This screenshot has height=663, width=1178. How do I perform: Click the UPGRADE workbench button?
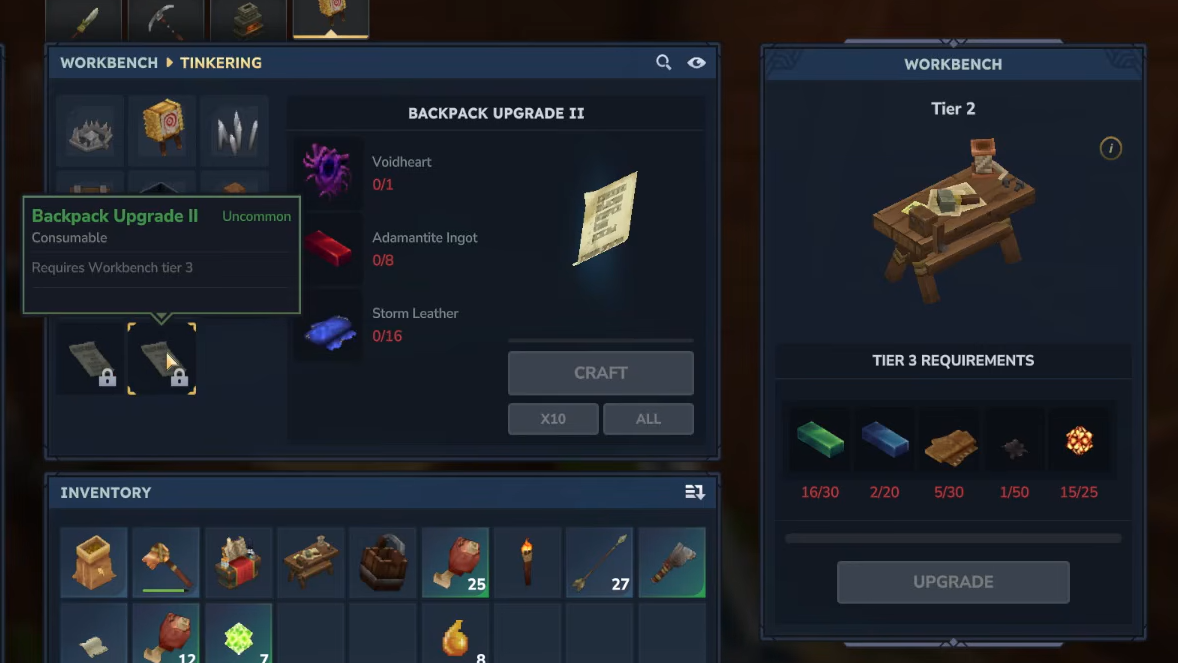(x=953, y=582)
